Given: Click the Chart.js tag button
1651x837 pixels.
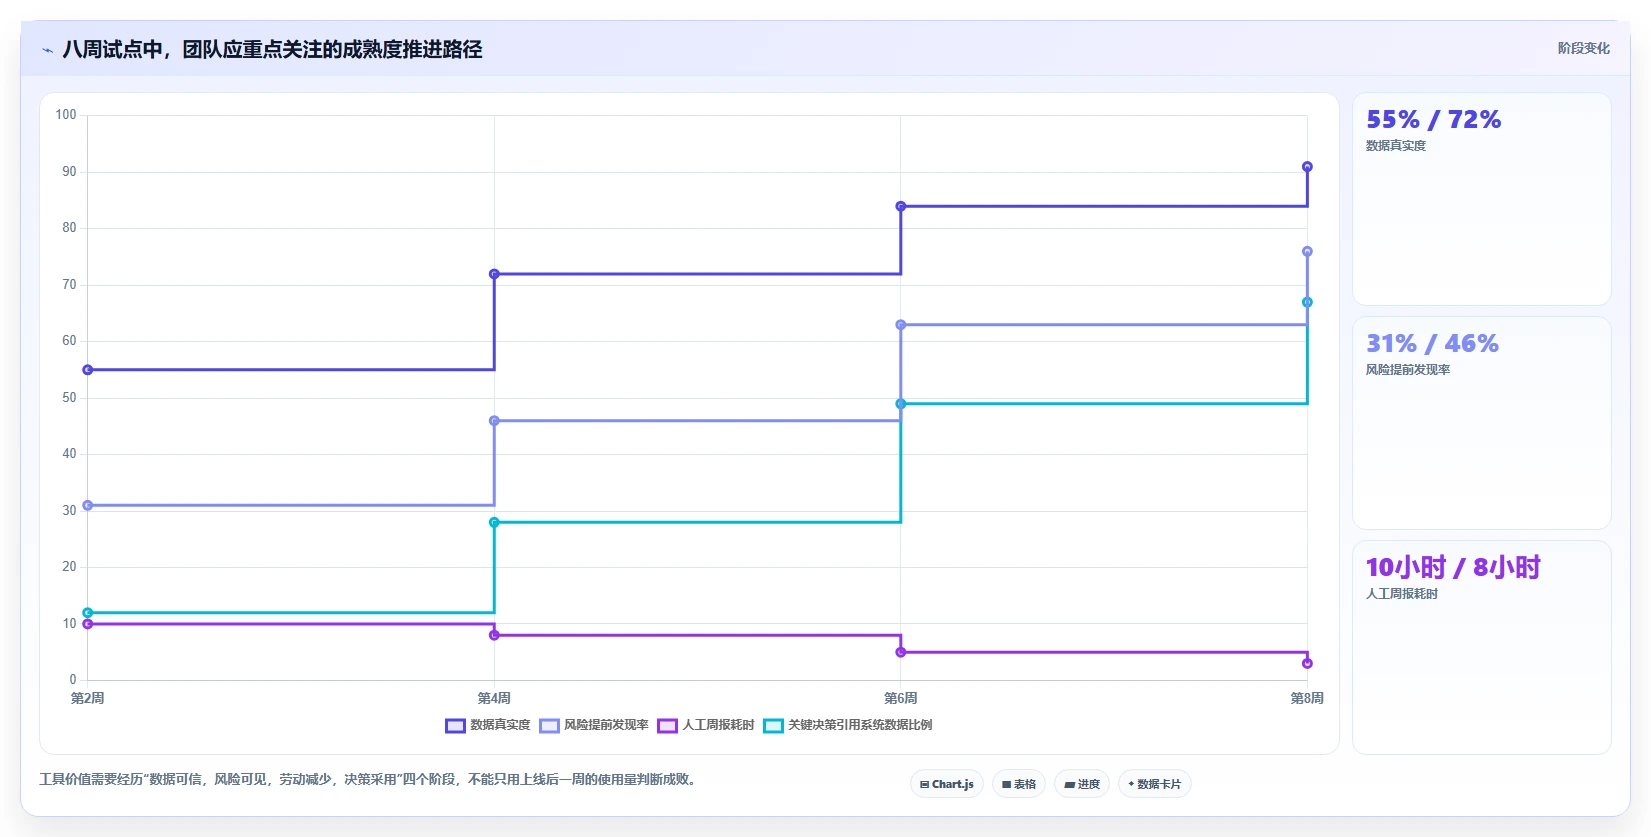Looking at the screenshot, I should coord(947,784).
